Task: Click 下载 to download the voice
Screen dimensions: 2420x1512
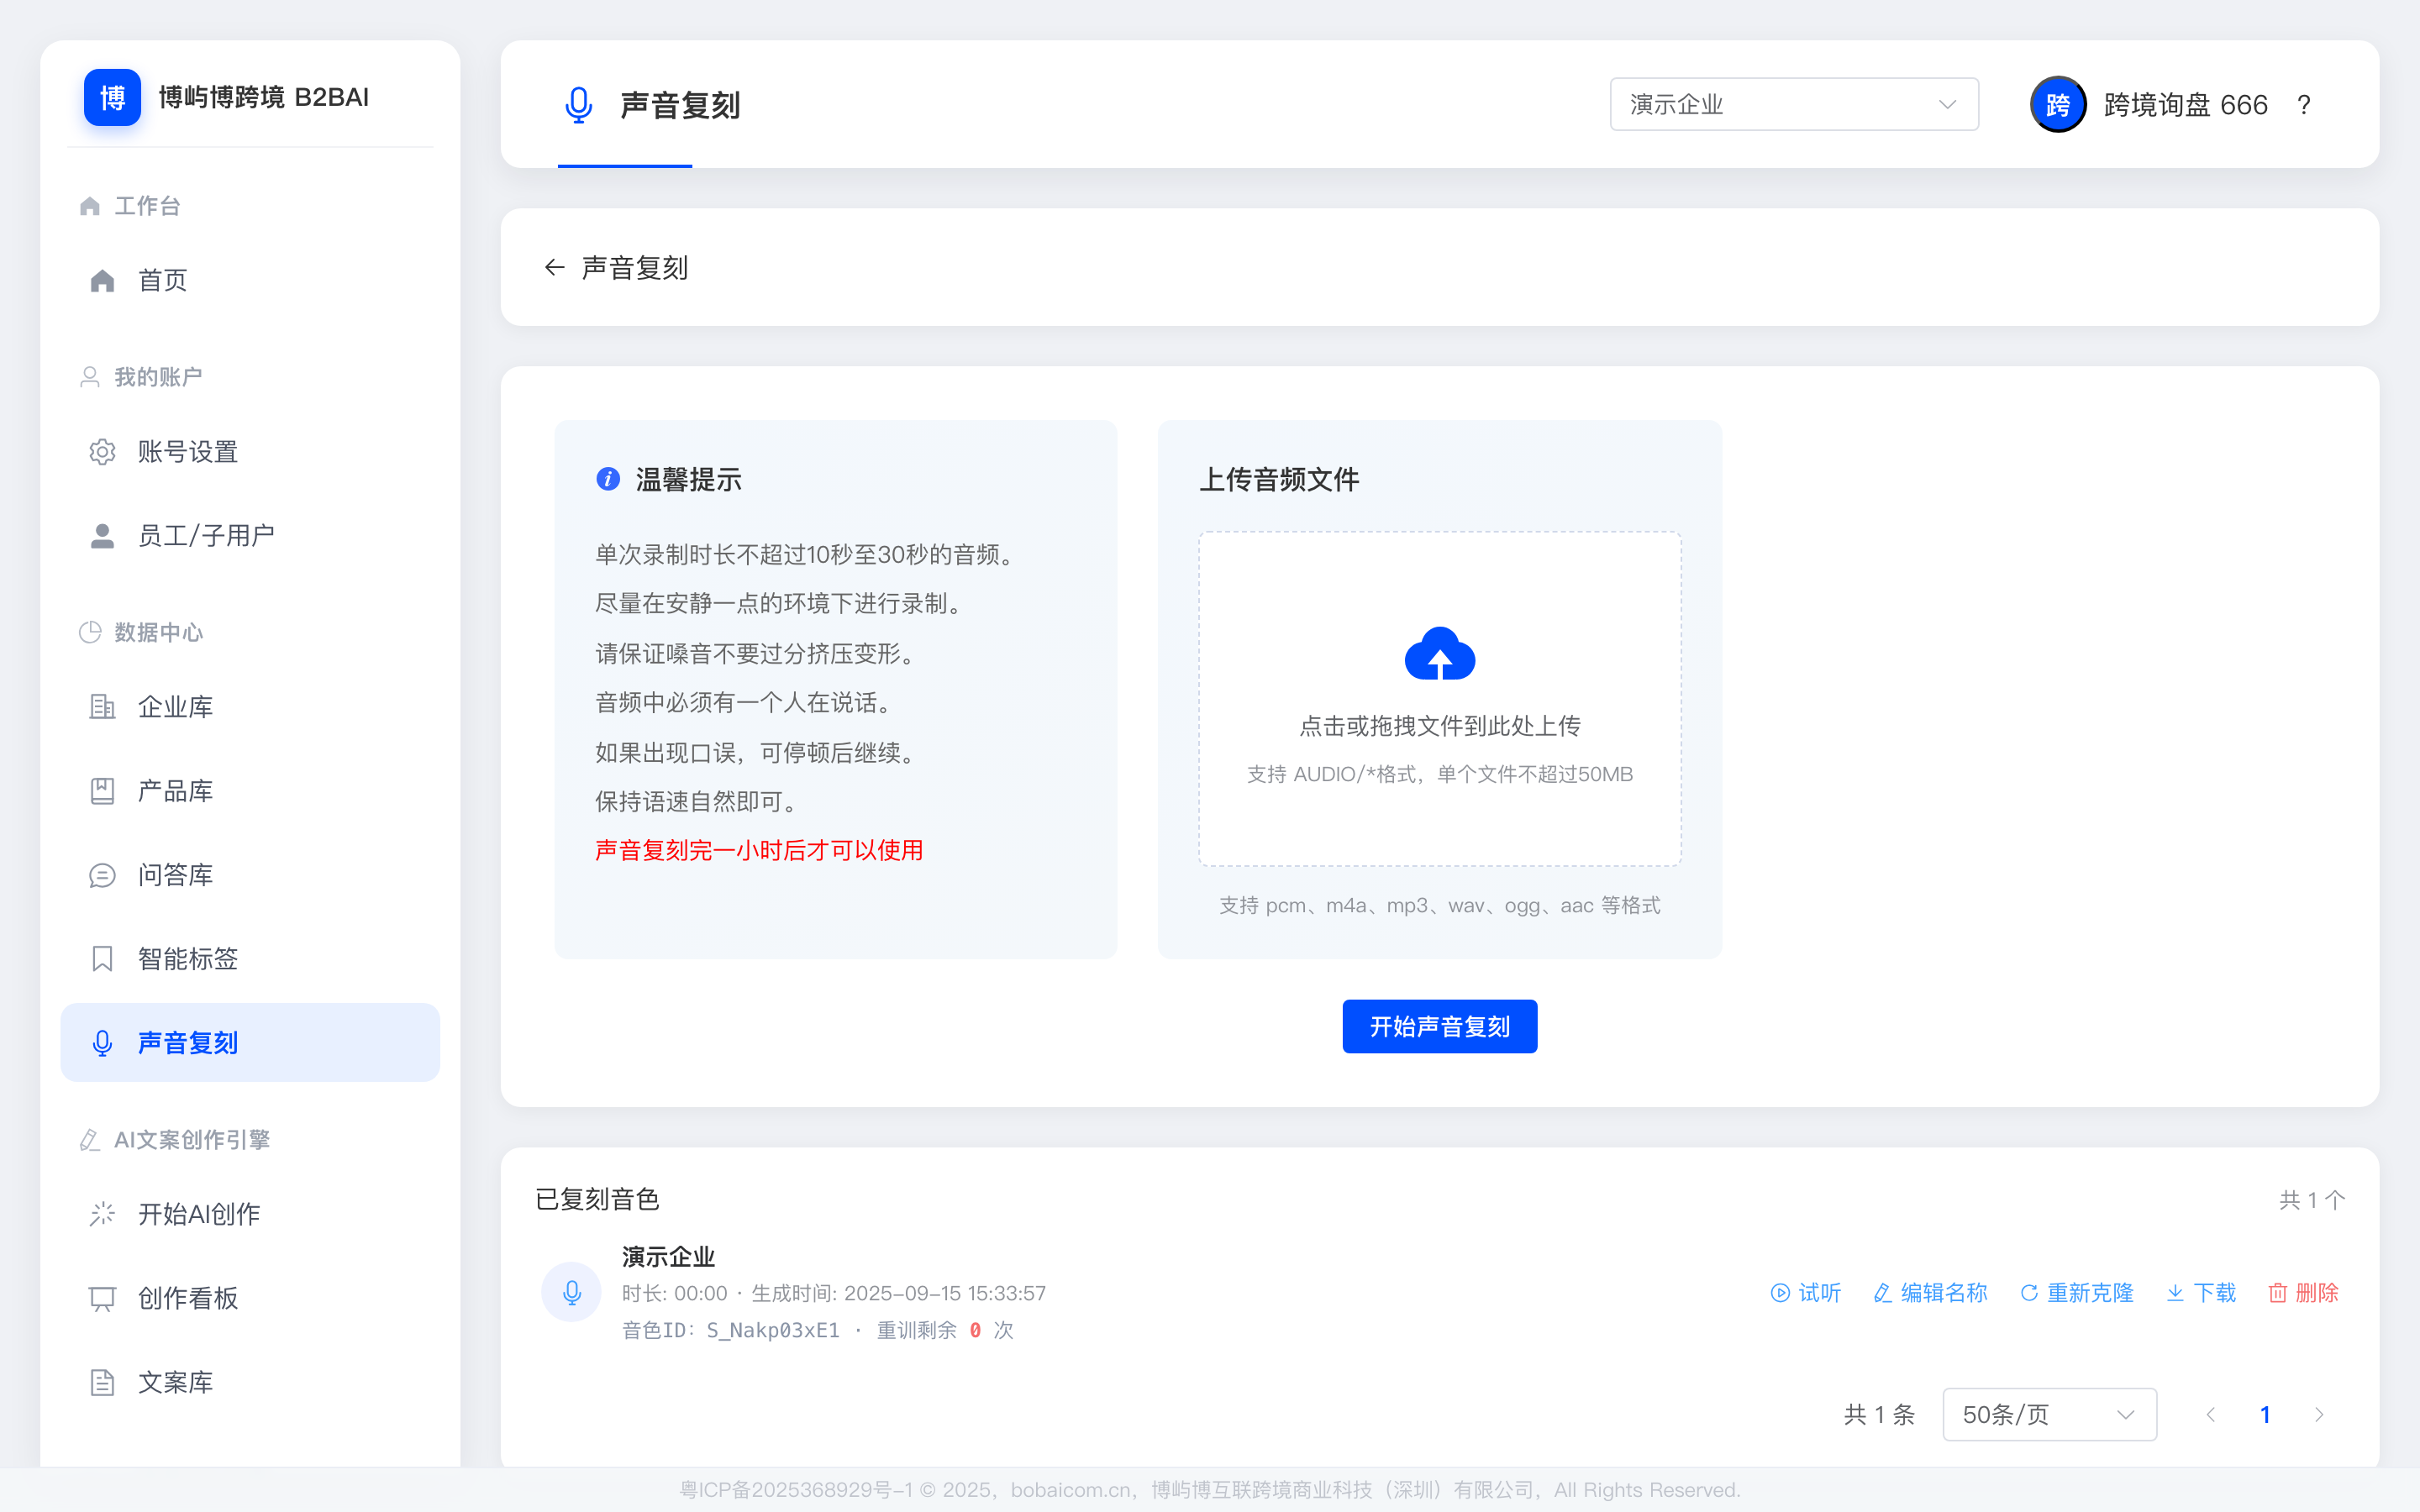Action: click(2202, 1293)
